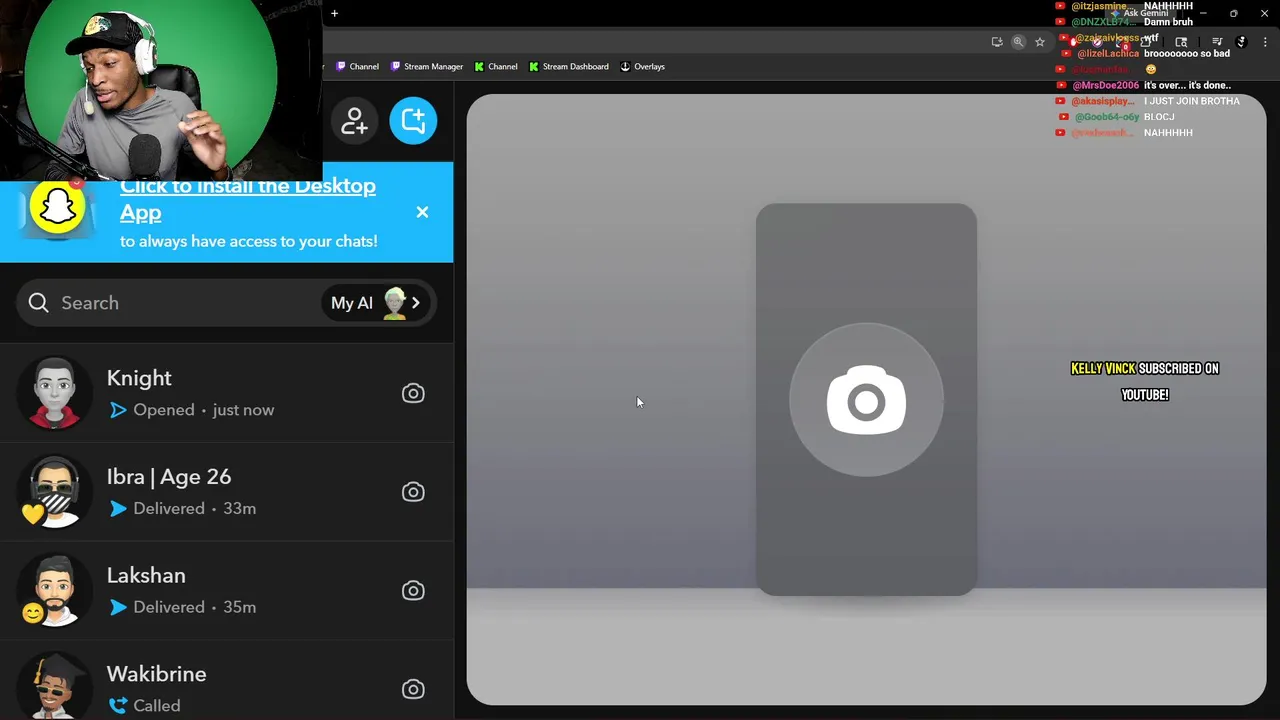Open the Wakibrine chat
1280x720 pixels.
(x=226, y=680)
